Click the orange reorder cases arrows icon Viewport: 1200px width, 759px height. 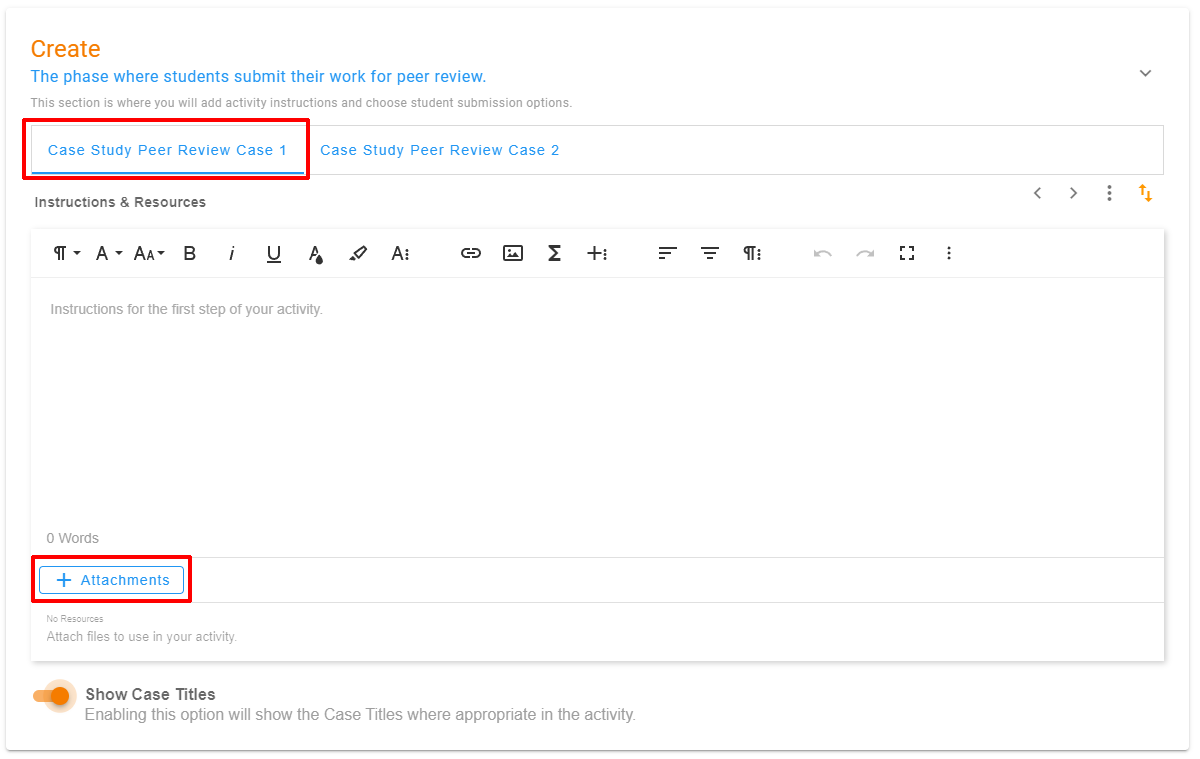1146,193
